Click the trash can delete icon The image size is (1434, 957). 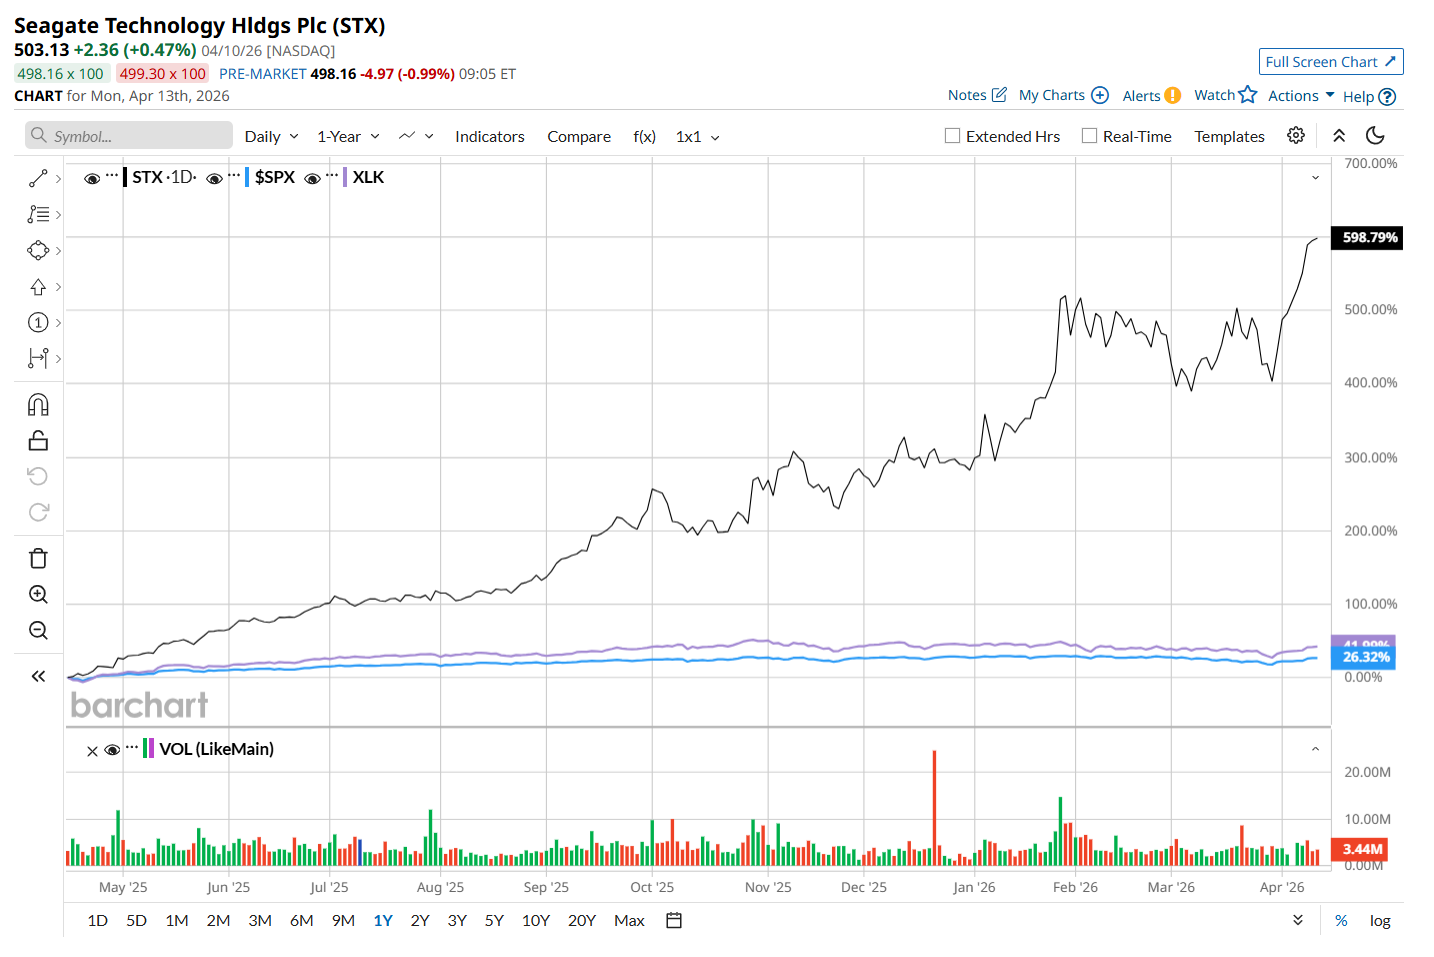point(38,559)
